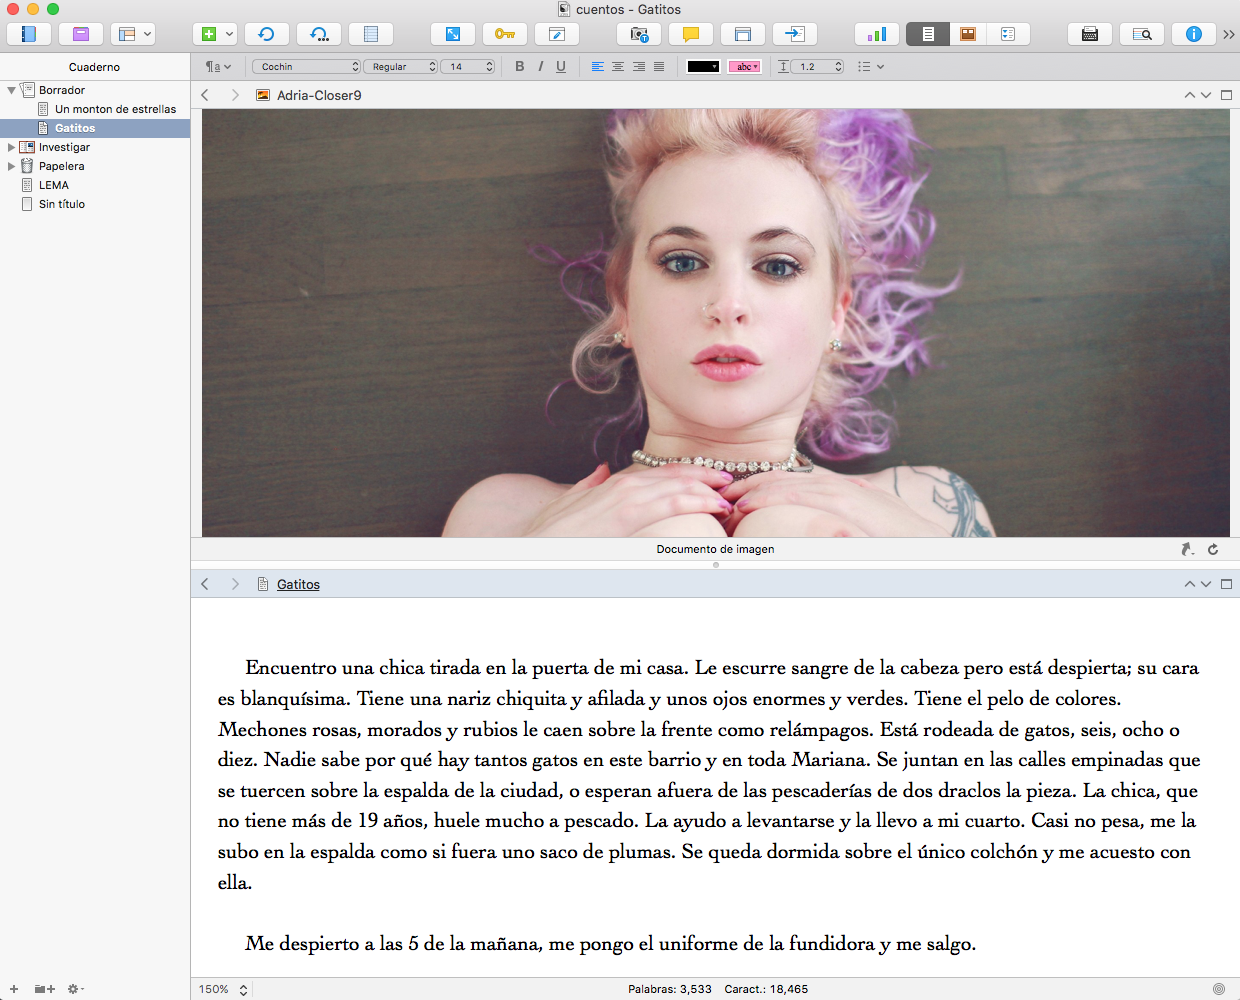The width and height of the screenshot is (1240, 1000).
Task: Click the typewriter compile icon
Action: (1090, 34)
